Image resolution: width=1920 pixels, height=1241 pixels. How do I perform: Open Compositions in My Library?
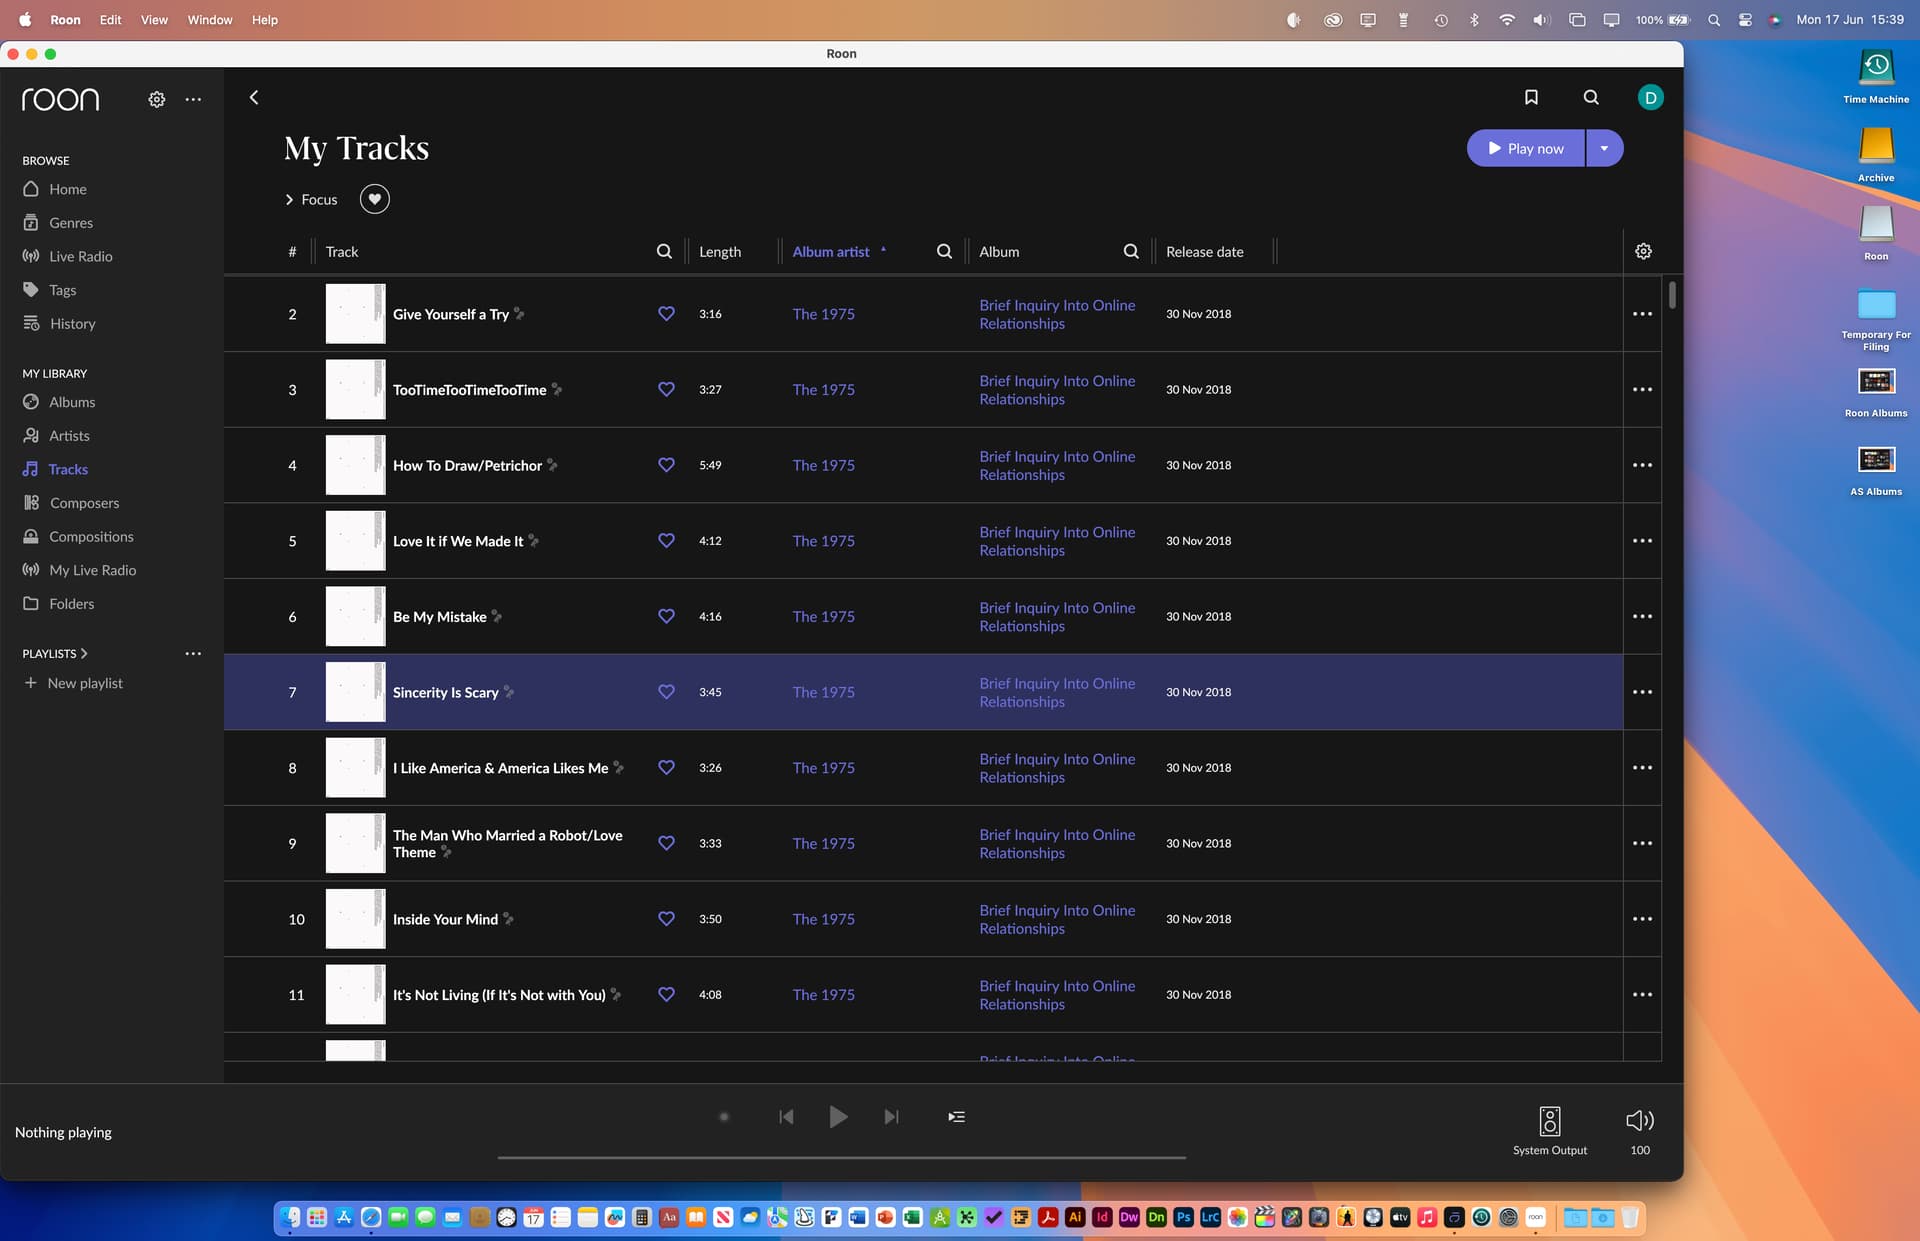tap(91, 537)
